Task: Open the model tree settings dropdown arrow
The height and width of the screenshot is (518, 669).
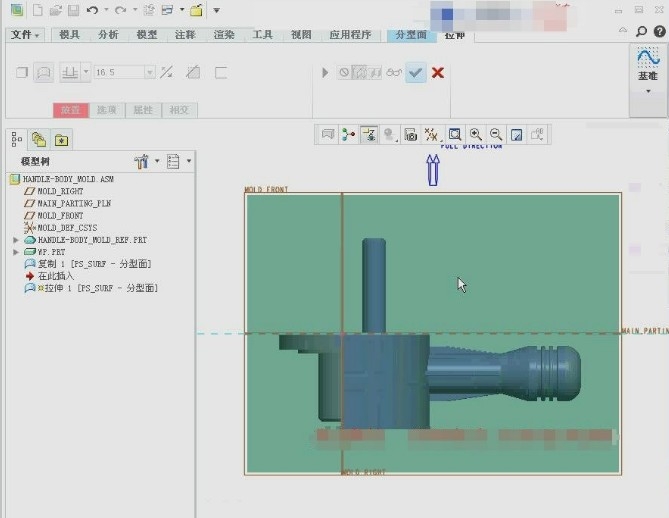Action: pyautogui.click(x=157, y=161)
